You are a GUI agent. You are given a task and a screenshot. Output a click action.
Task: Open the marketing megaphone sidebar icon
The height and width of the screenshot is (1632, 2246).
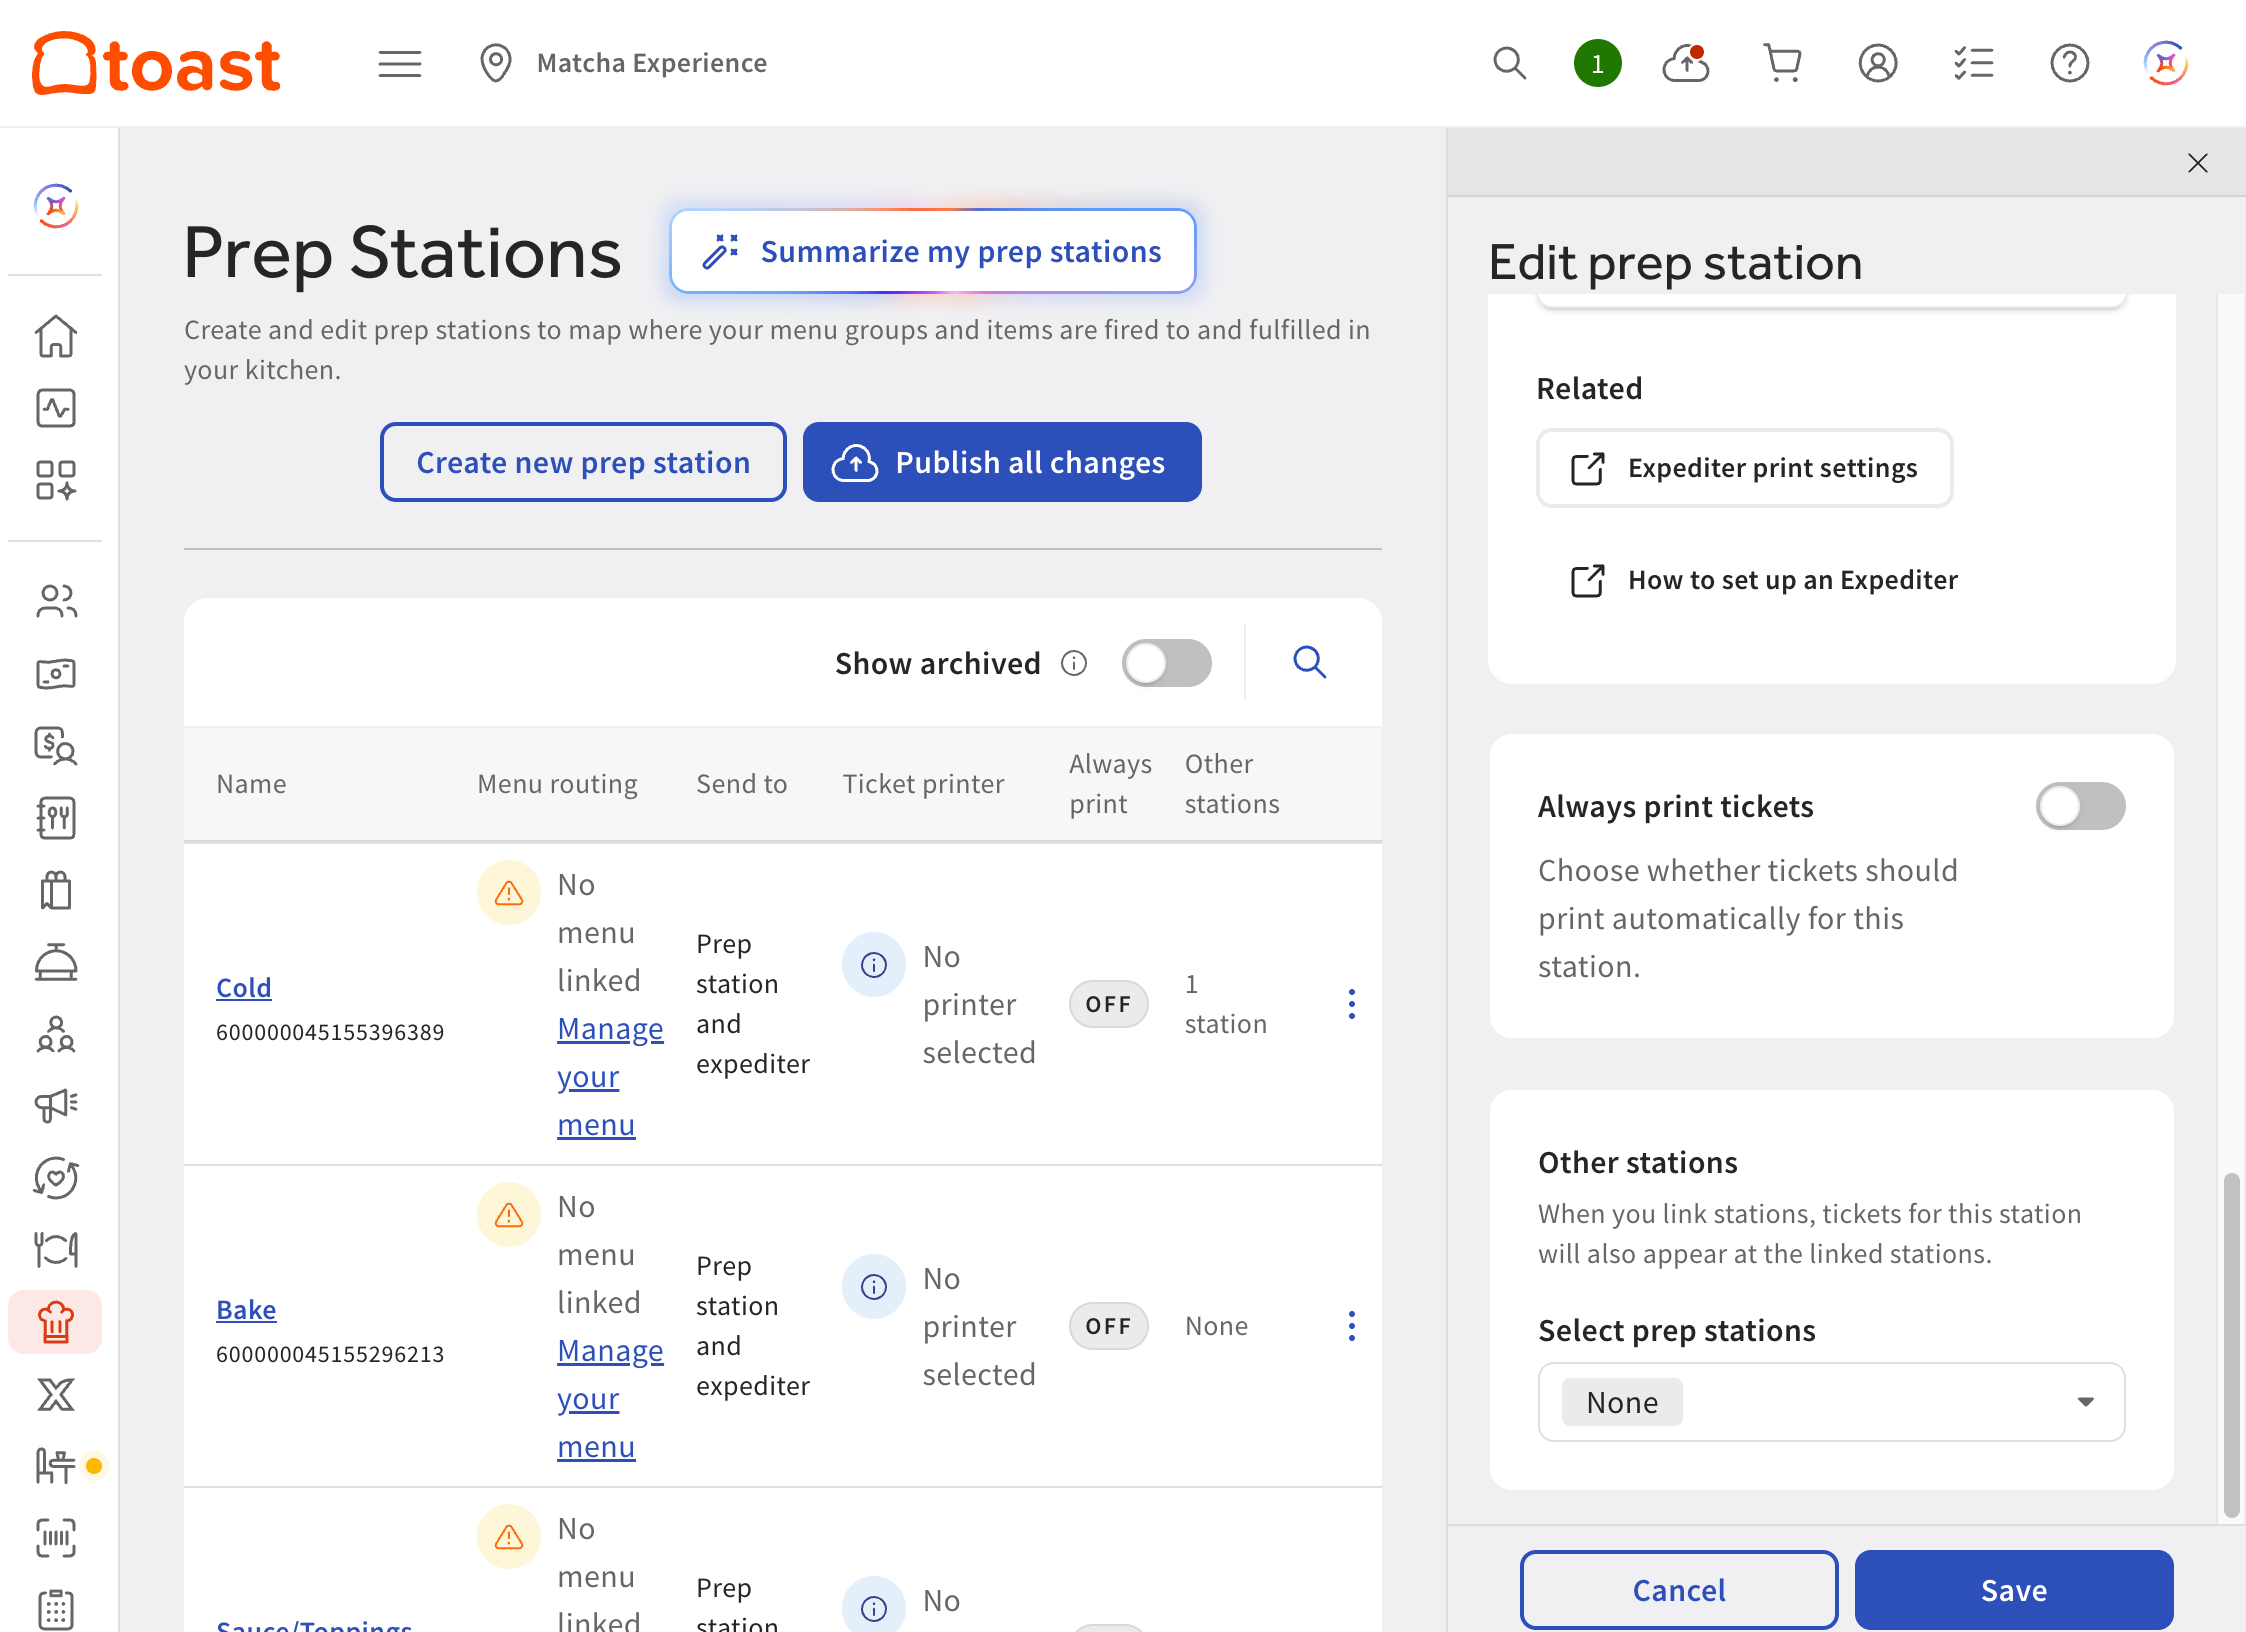tap(56, 1105)
